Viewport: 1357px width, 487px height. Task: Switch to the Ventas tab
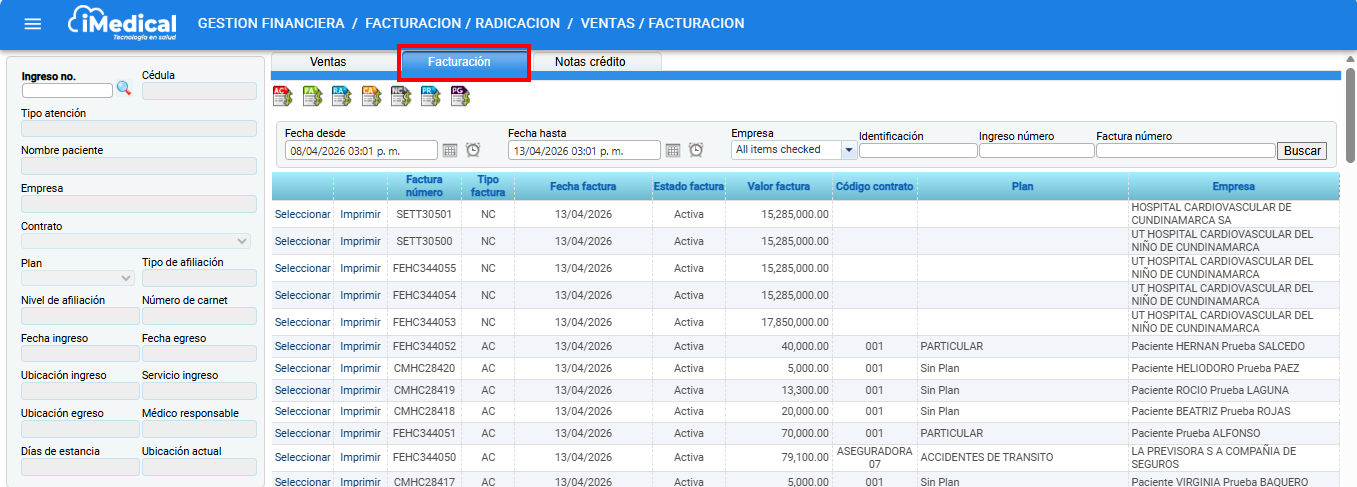[328, 62]
